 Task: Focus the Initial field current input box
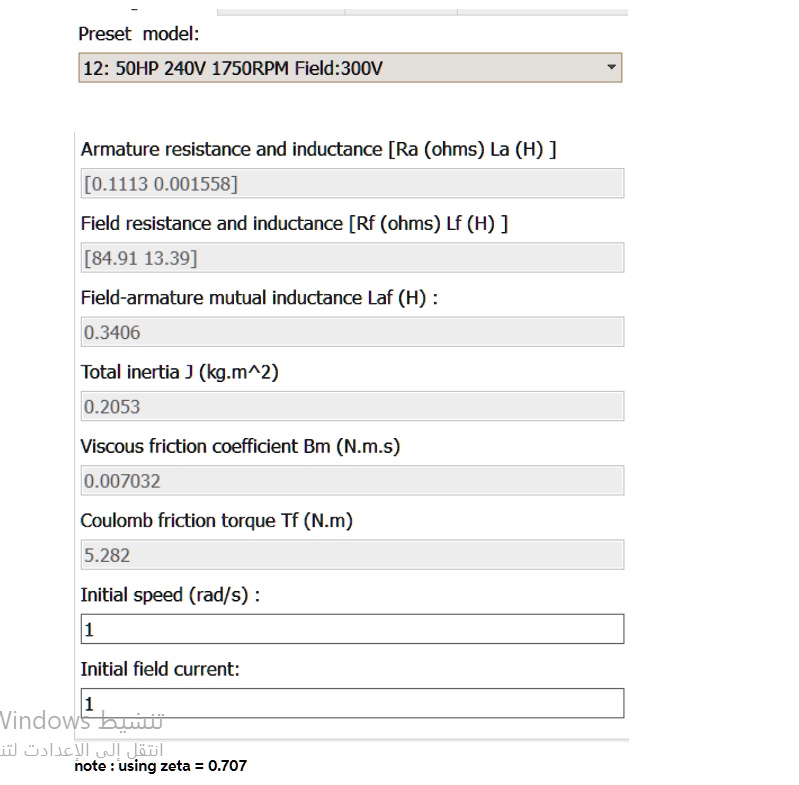pyautogui.click(x=352, y=703)
